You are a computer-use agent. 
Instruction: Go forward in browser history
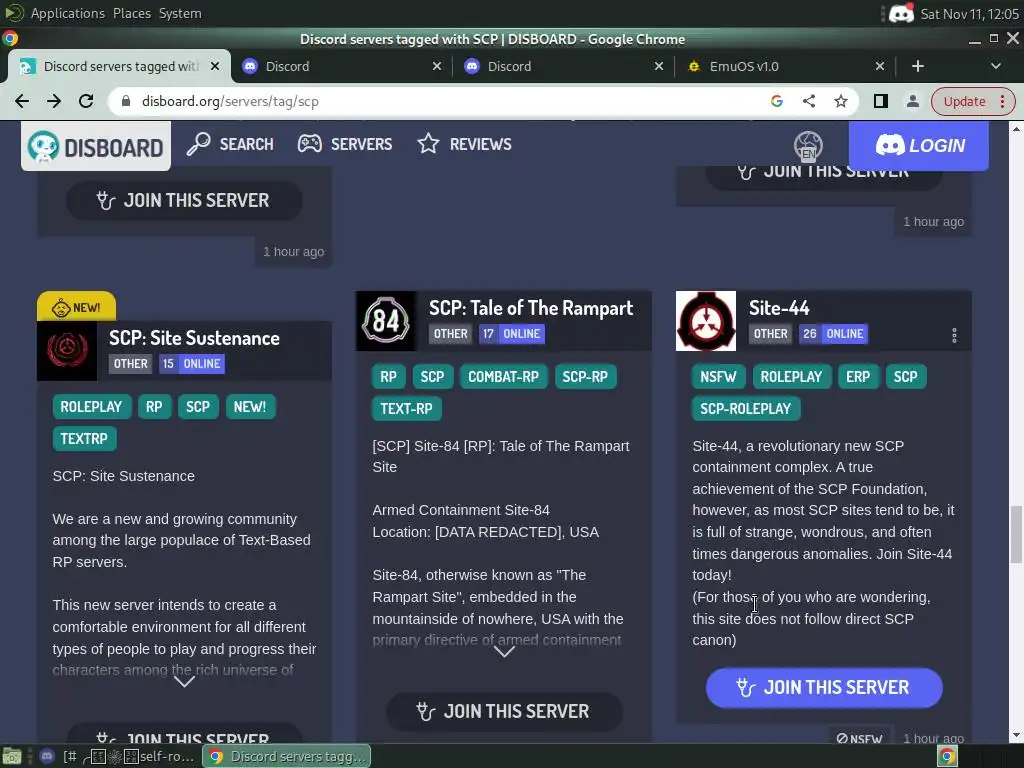[x=54, y=101]
